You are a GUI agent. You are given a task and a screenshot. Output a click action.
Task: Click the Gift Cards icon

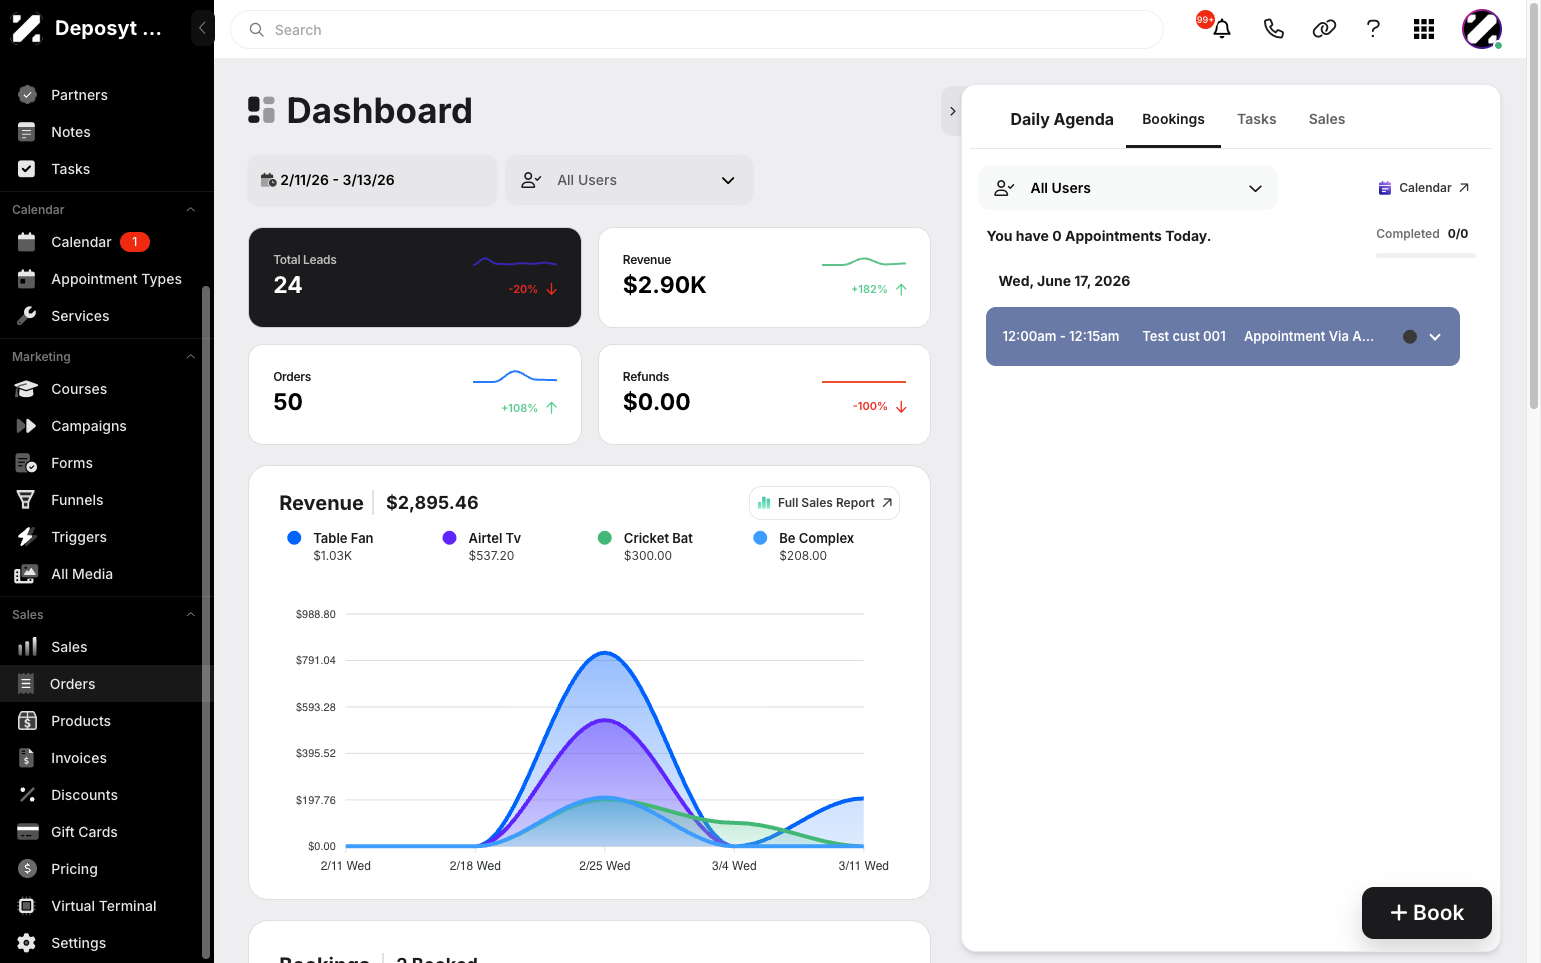point(27,832)
